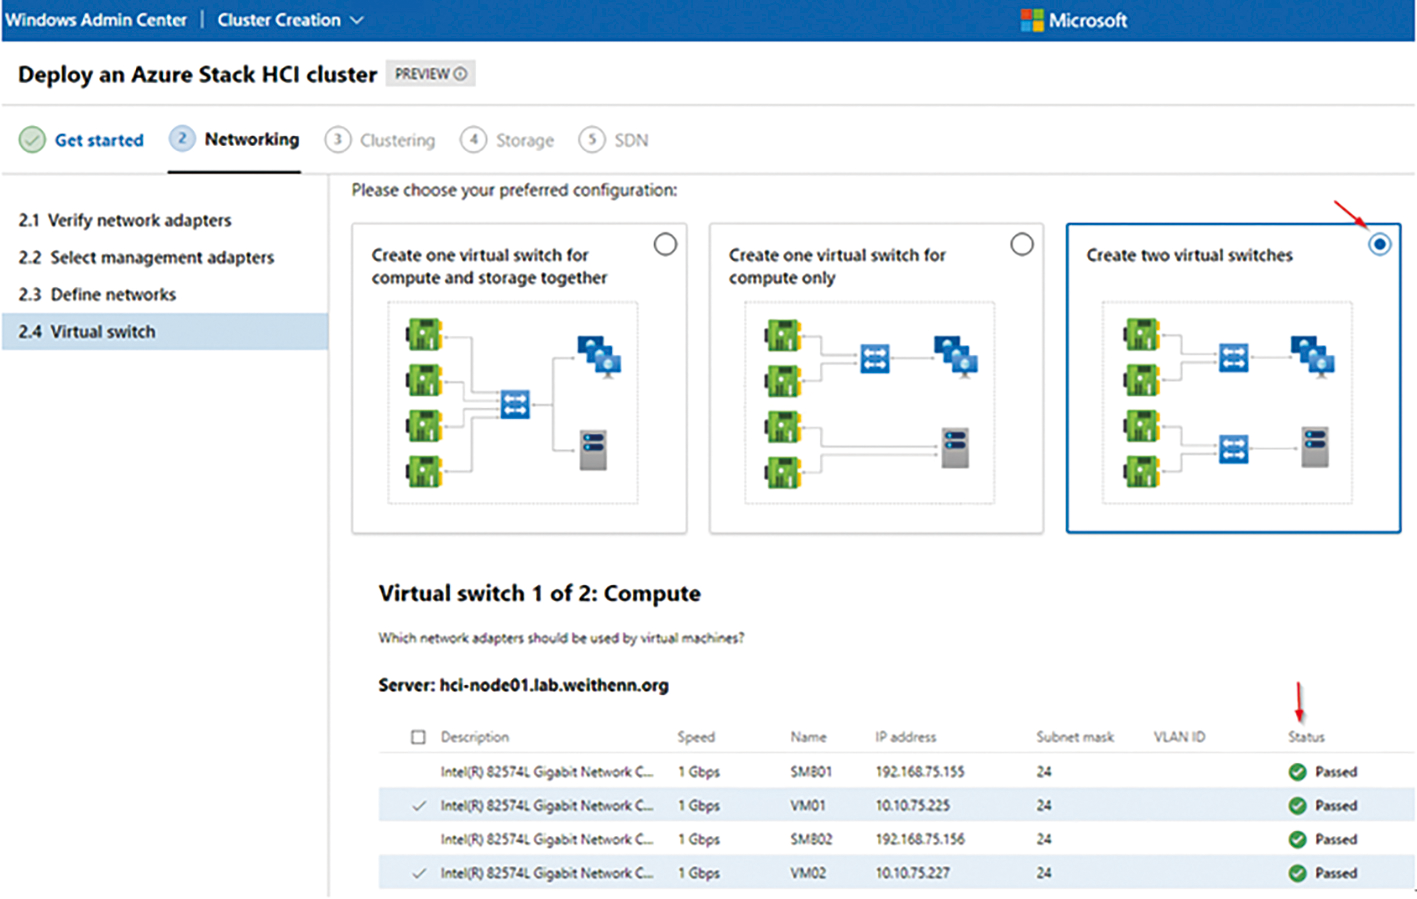Image resolution: width=1417 pixels, height=899 pixels.
Task: Click server icon in two virtual switches card
Action: [1315, 447]
